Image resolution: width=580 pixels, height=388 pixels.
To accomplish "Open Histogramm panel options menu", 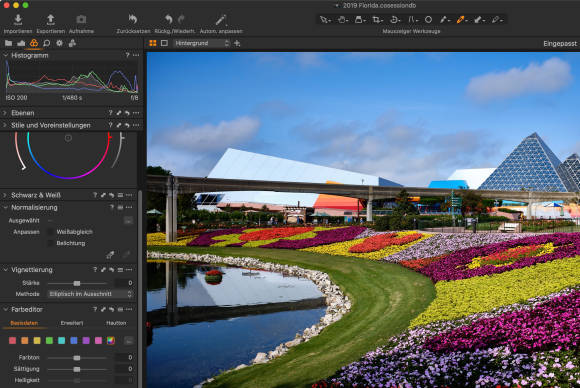I will coord(136,55).
